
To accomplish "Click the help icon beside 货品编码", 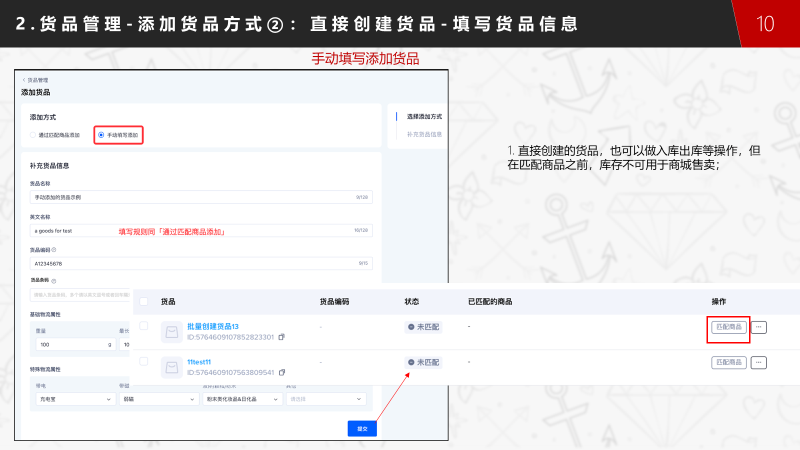I will pos(53,250).
